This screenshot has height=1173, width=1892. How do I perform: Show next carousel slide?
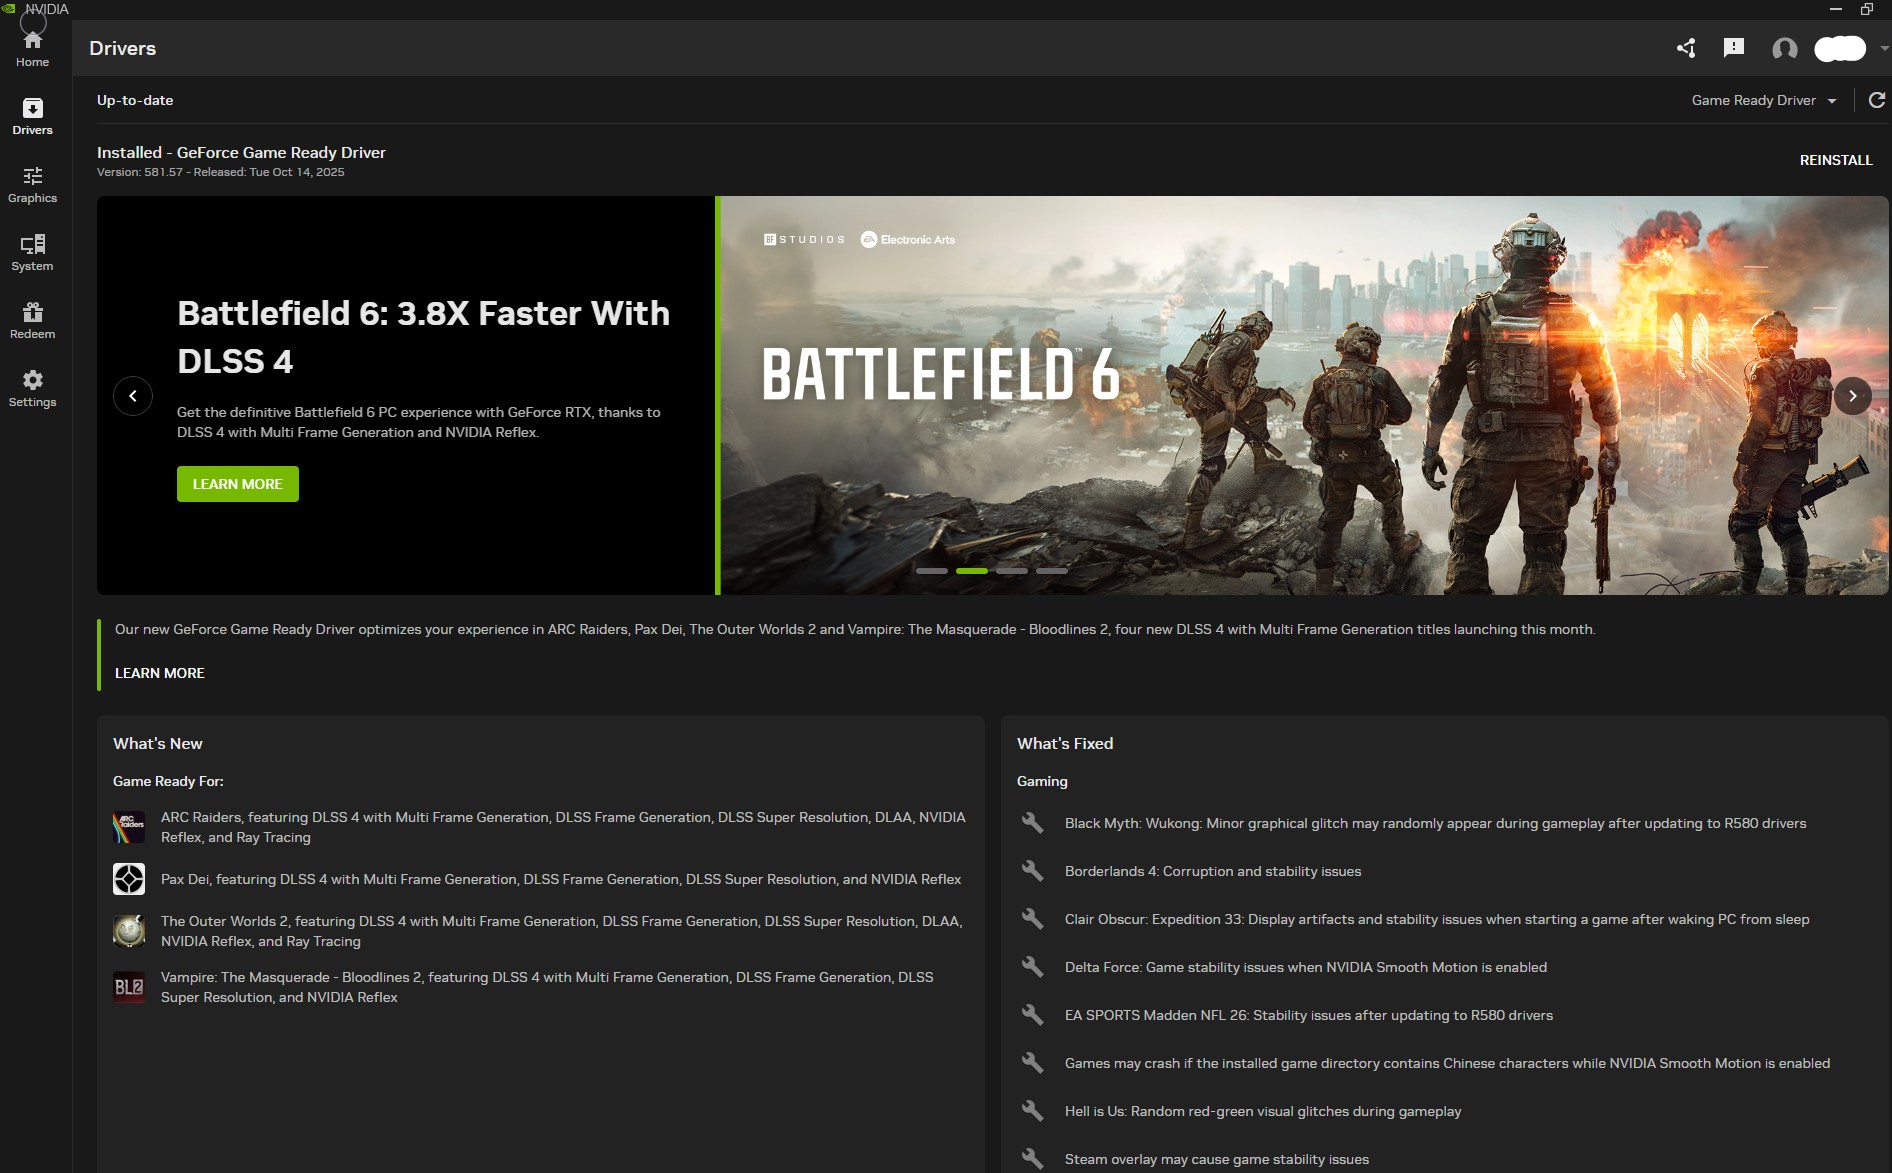click(x=1853, y=396)
